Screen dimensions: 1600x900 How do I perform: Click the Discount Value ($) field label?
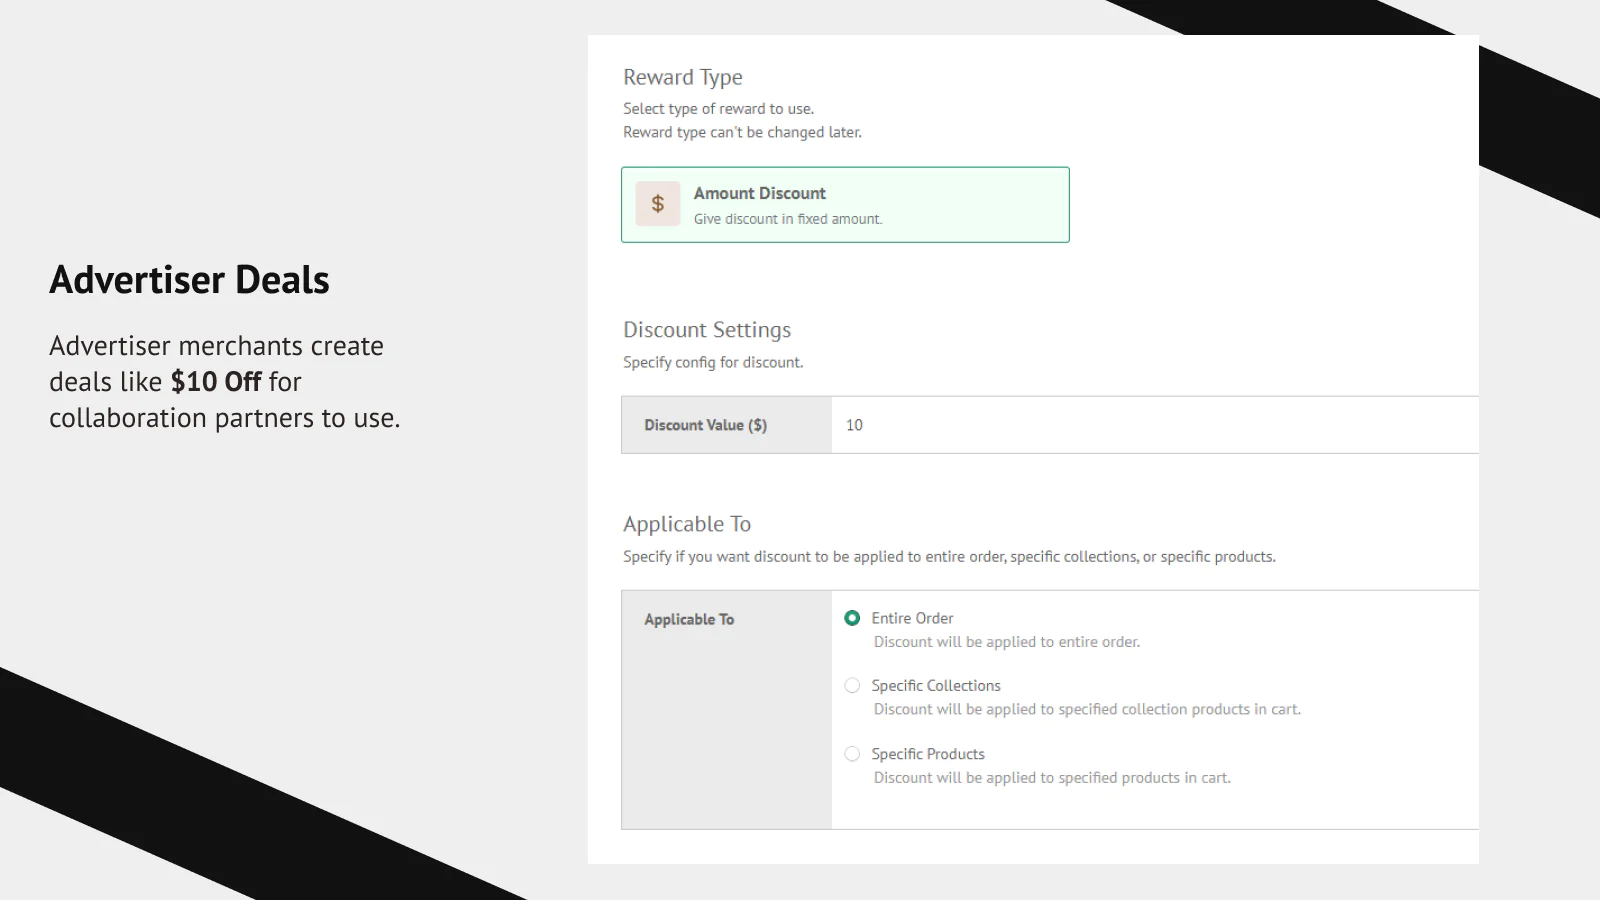[705, 425]
